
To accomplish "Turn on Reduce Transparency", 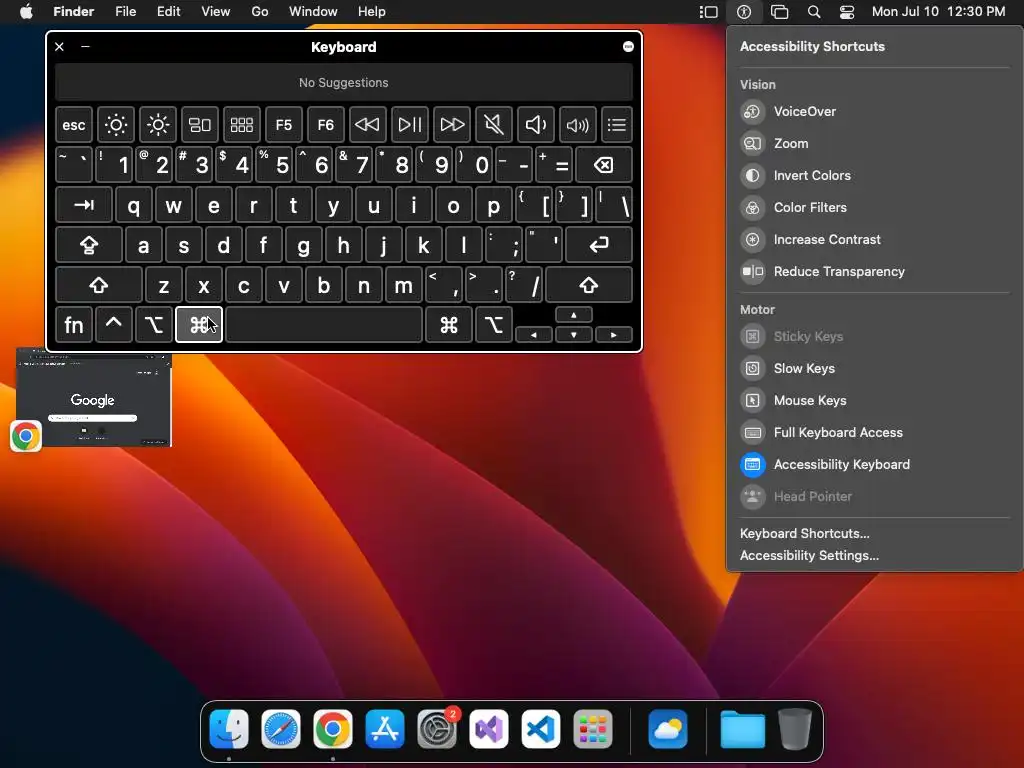I will [x=874, y=271].
